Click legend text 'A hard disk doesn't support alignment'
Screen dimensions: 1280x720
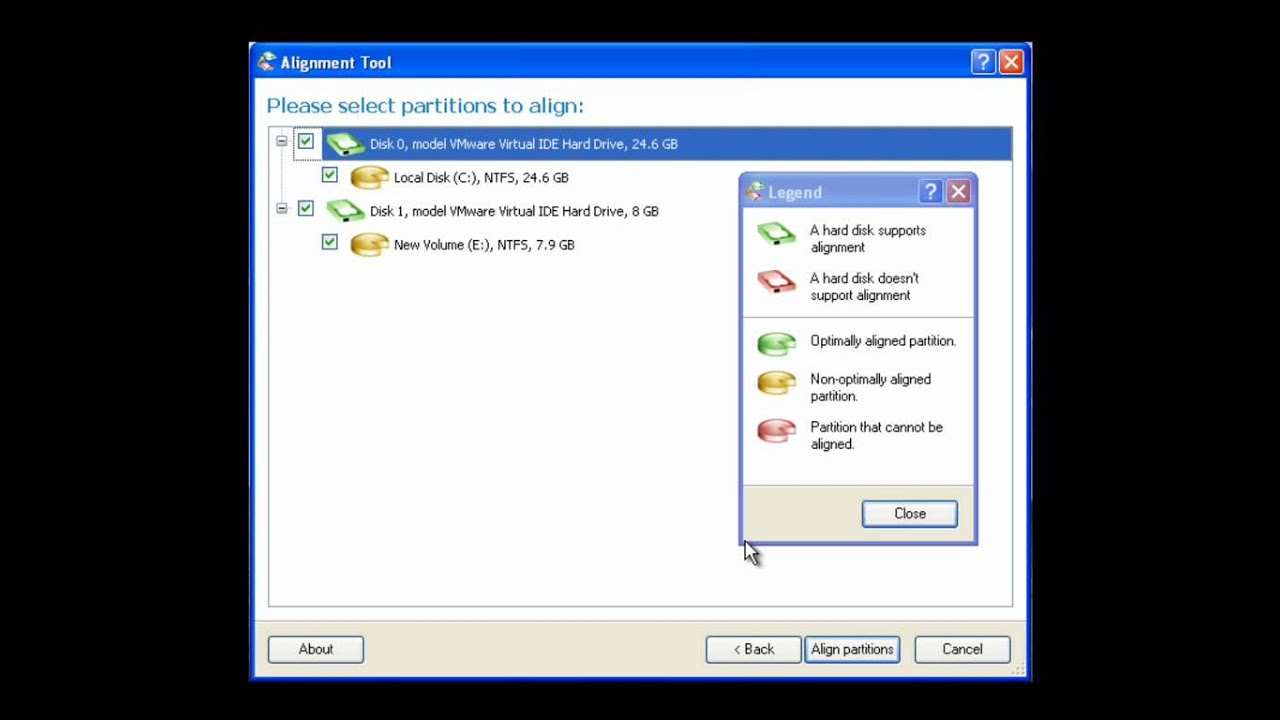[864, 287]
